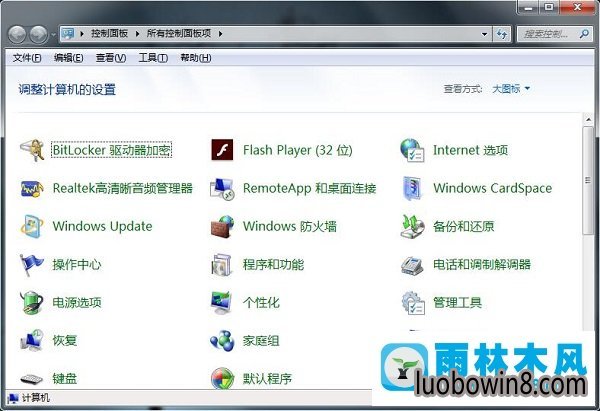Open the Flash Player (32 位) icon
The image size is (600, 411).
[222, 150]
